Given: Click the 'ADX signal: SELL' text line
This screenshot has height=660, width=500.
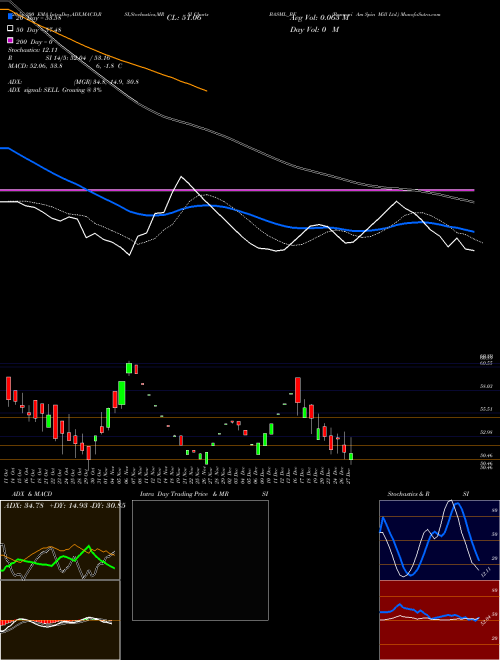Looking at the screenshot, I should 55,90.
